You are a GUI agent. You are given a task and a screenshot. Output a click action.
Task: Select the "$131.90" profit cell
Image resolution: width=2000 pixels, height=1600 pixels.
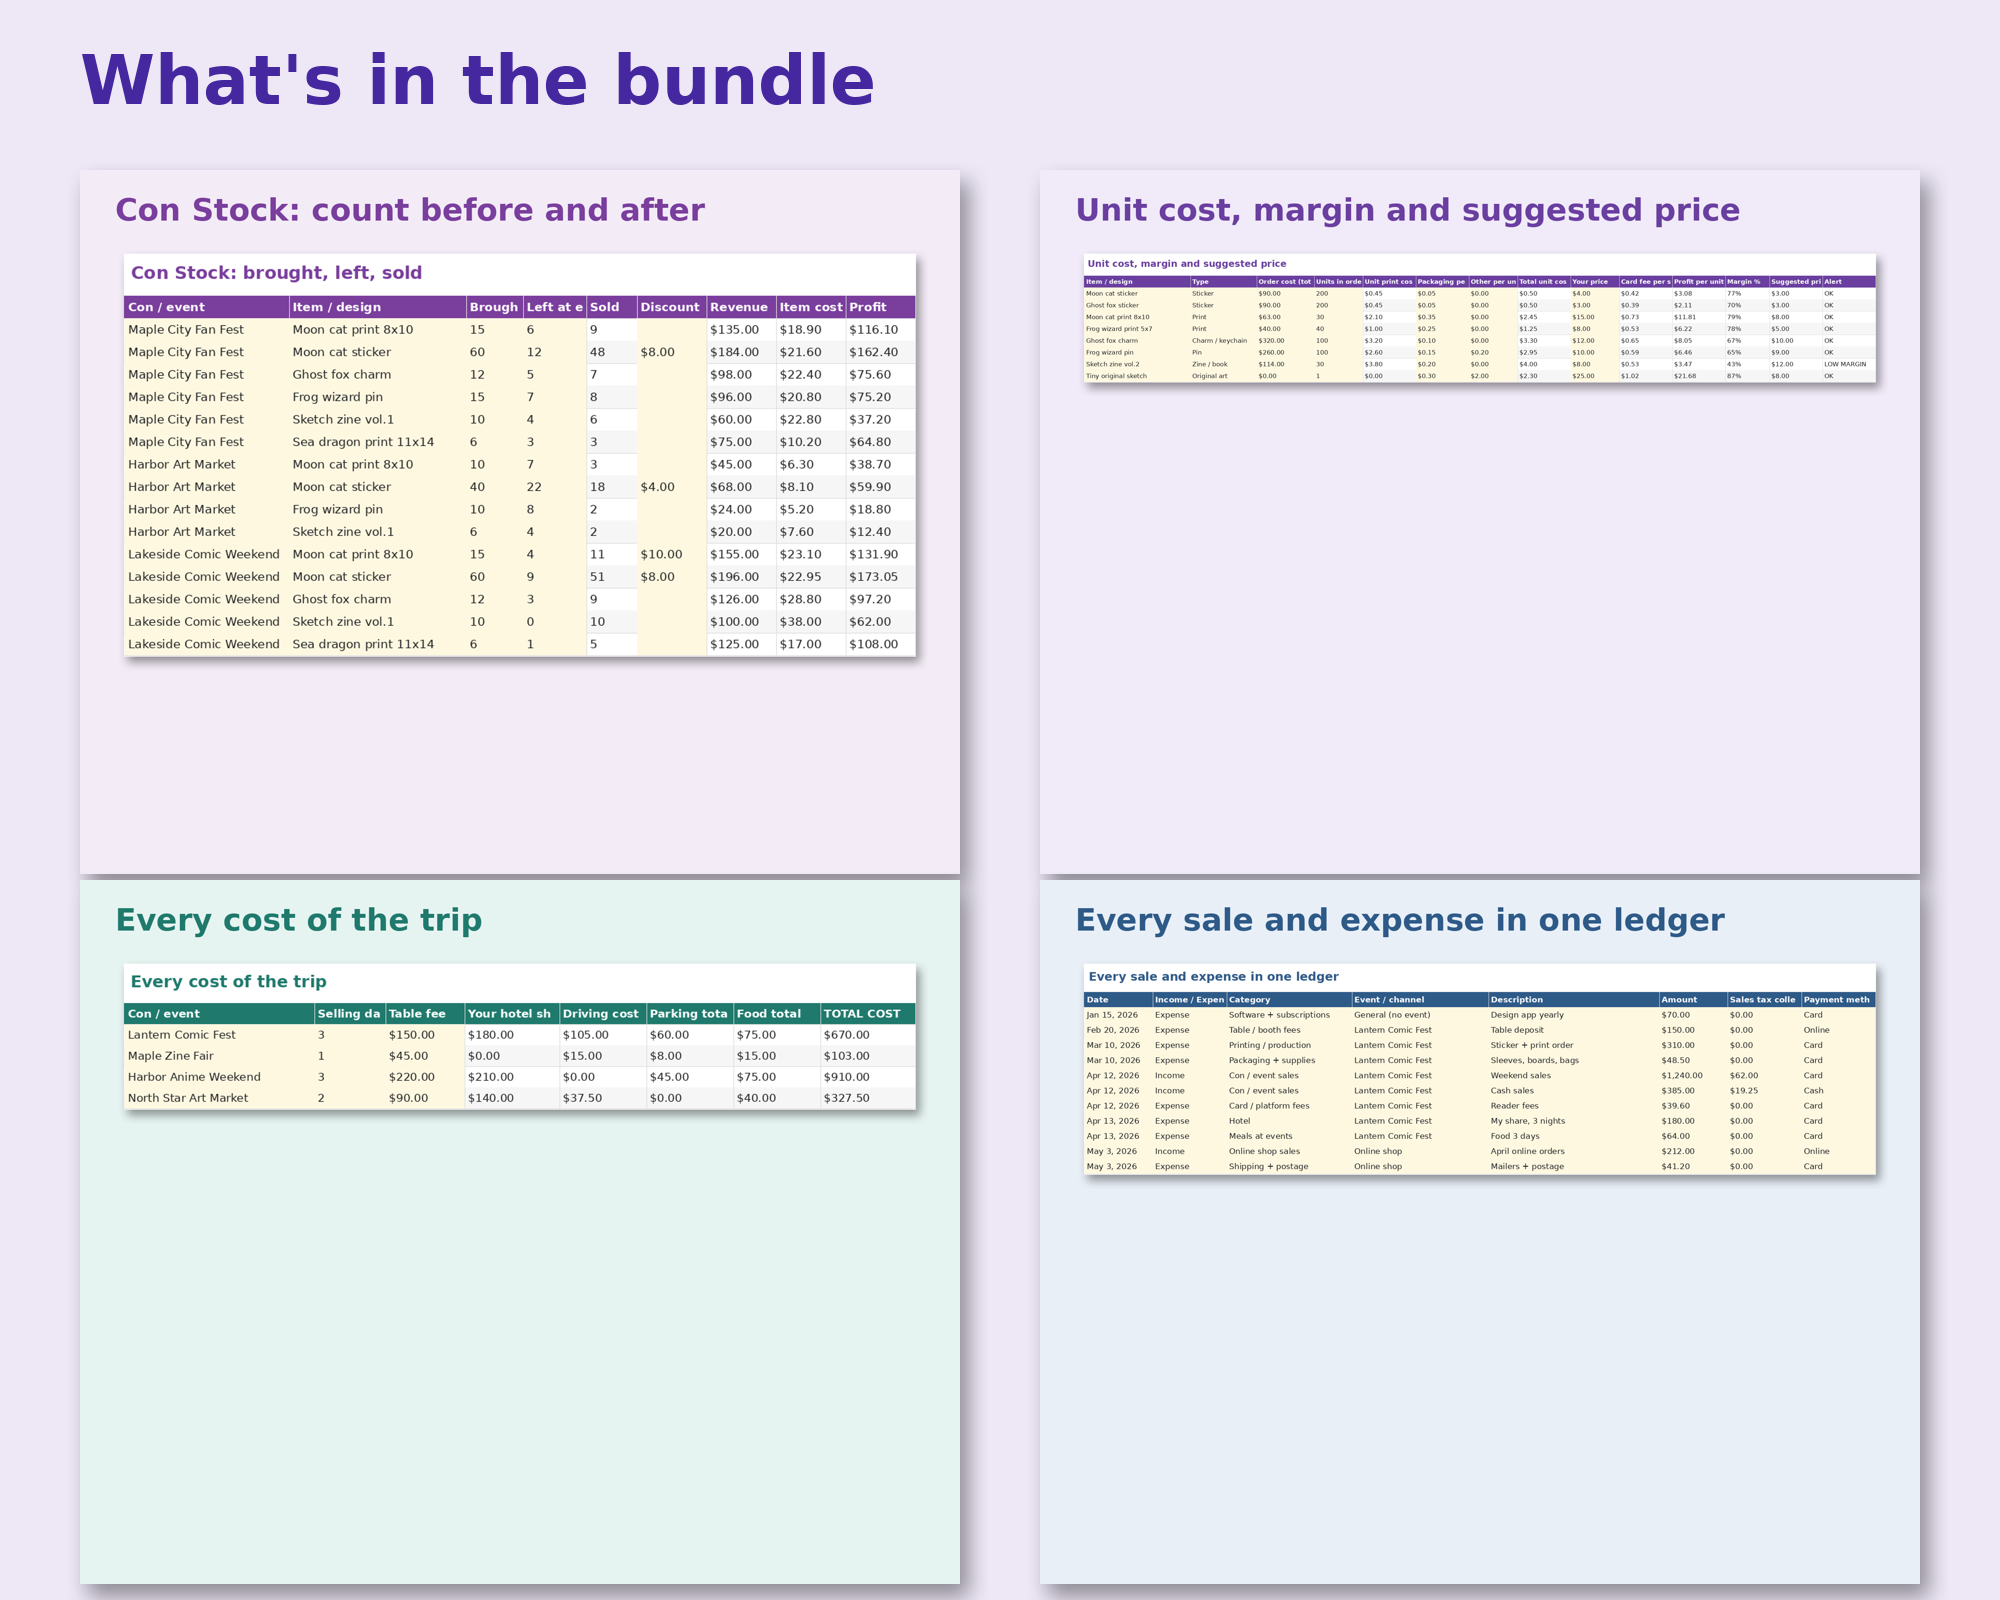[880, 554]
